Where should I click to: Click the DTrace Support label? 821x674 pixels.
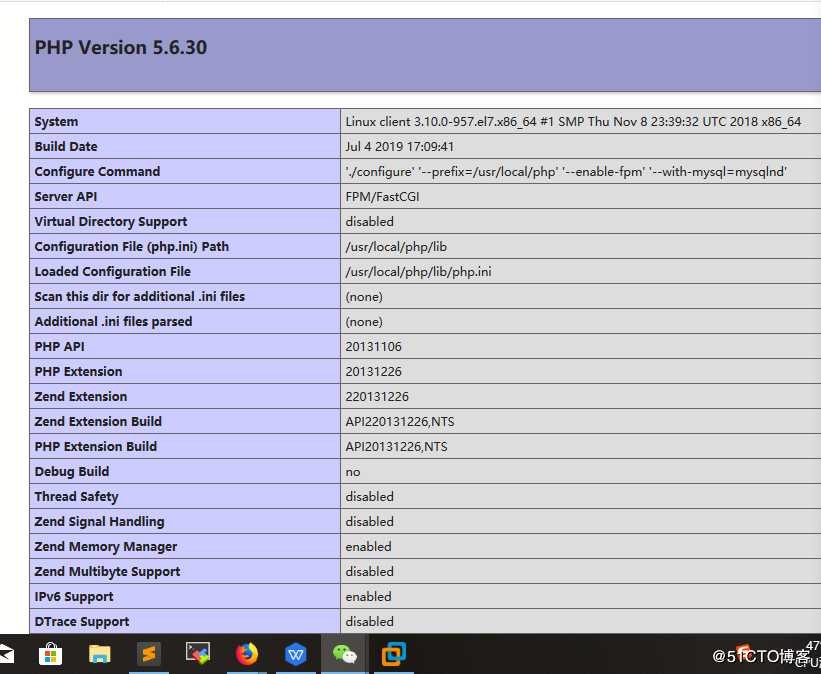[82, 622]
